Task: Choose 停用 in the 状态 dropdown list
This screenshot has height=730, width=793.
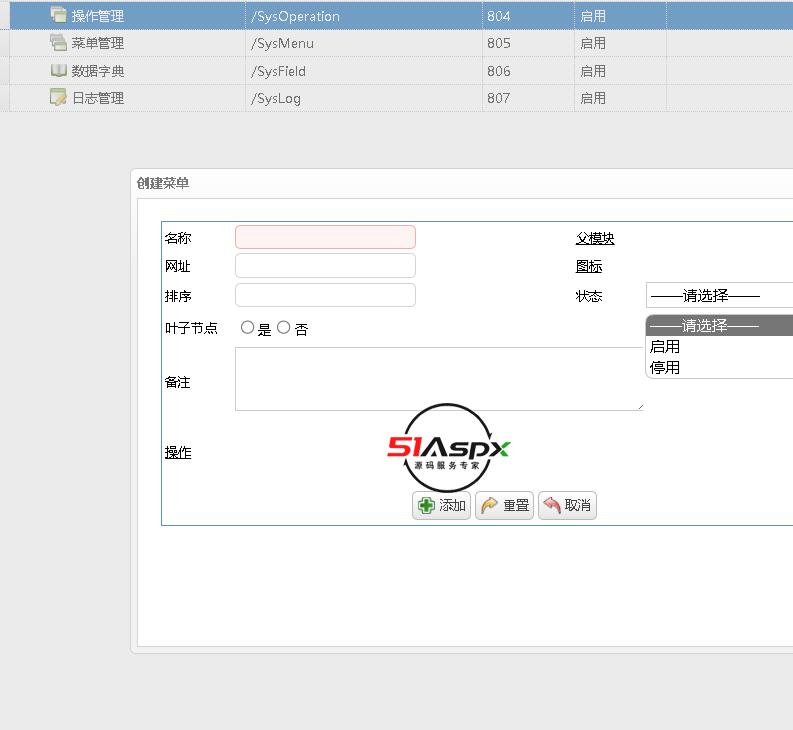Action: tap(719, 368)
